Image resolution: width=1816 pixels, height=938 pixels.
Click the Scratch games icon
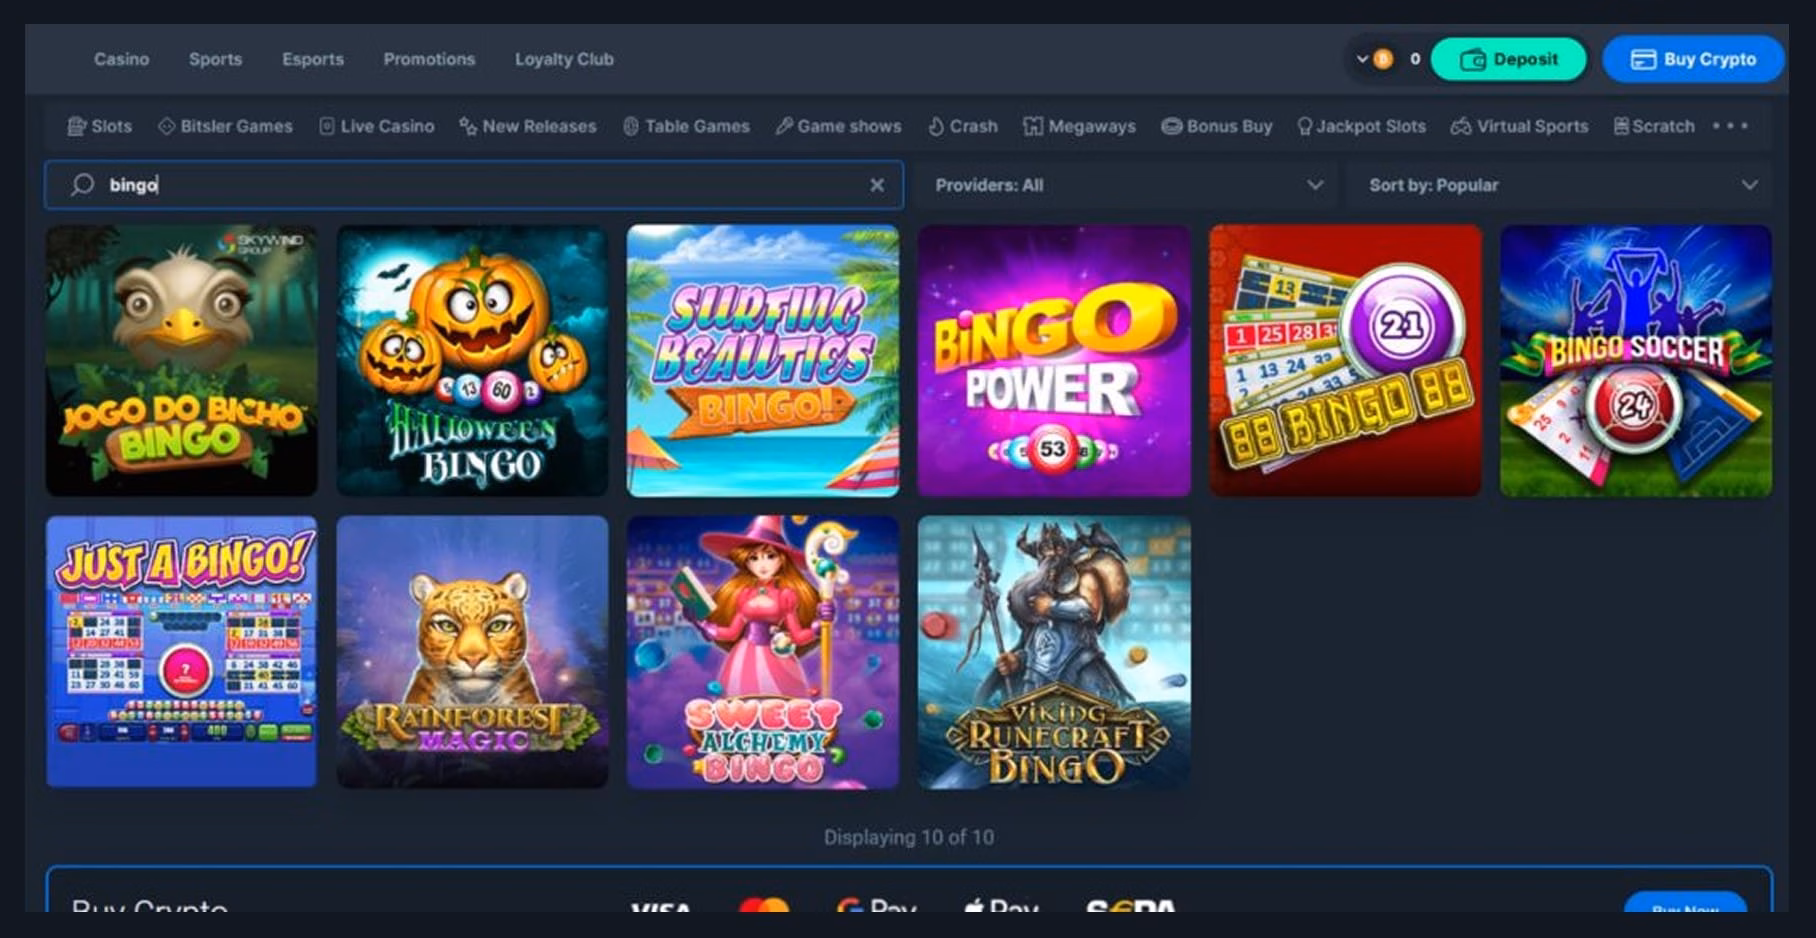1621,126
